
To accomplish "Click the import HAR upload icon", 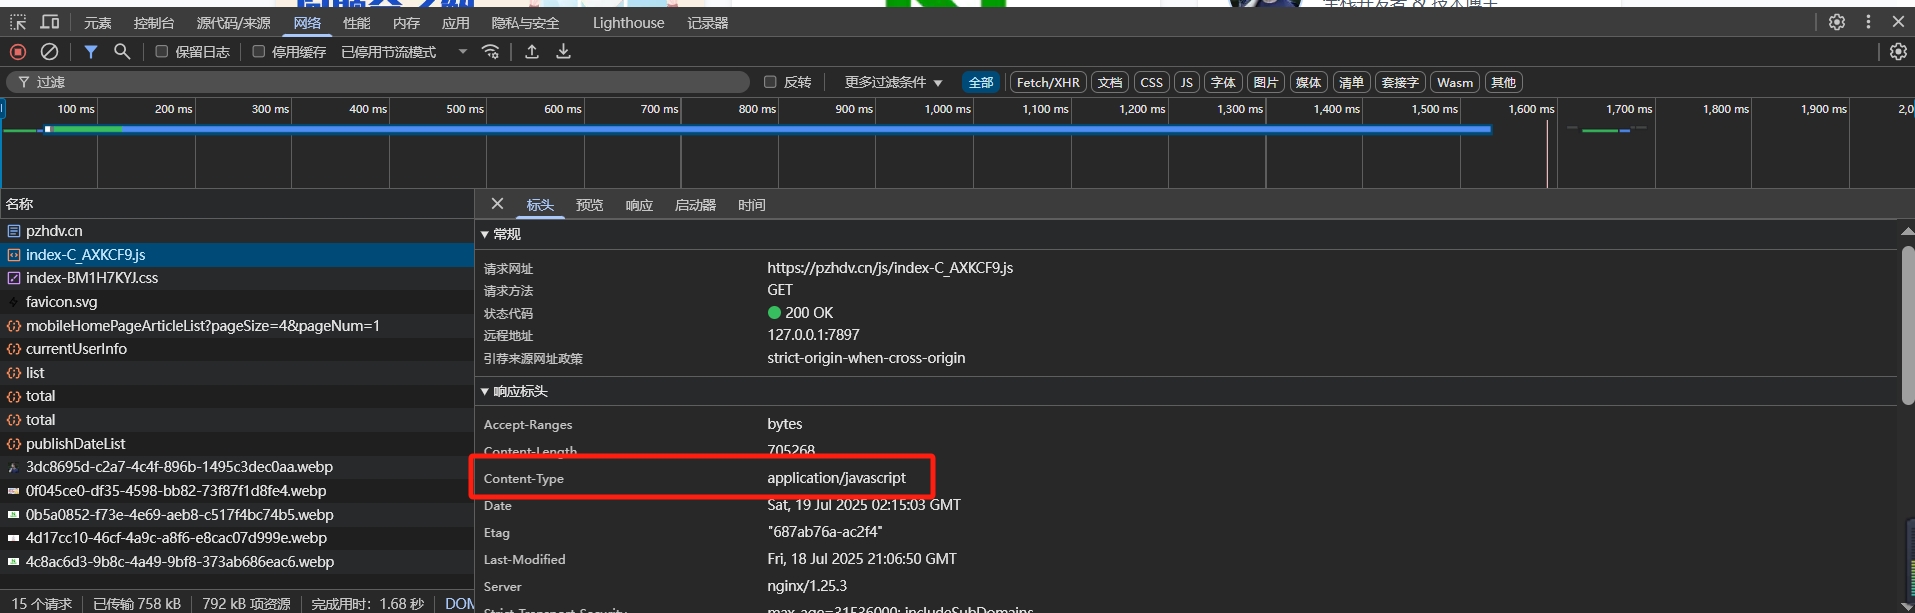I will (x=532, y=52).
